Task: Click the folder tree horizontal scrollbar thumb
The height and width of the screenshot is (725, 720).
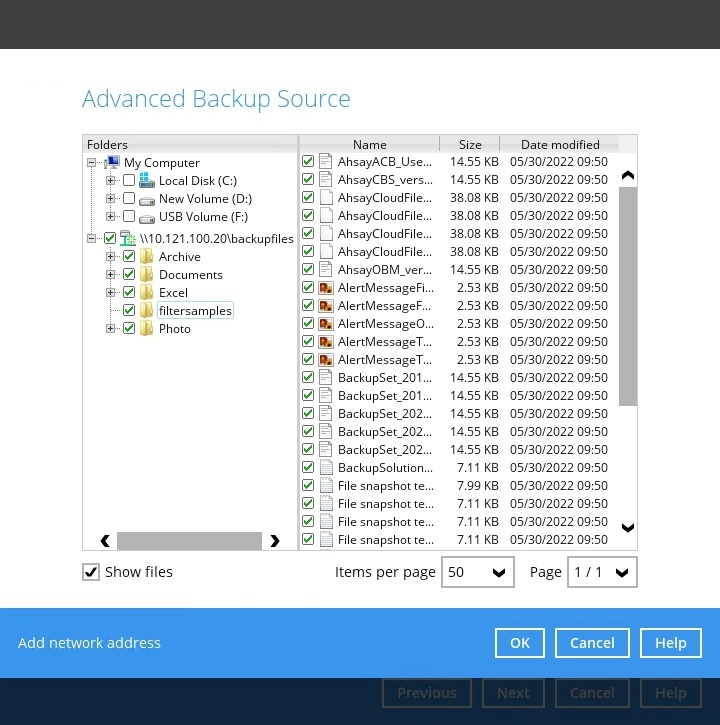Action: [189, 541]
